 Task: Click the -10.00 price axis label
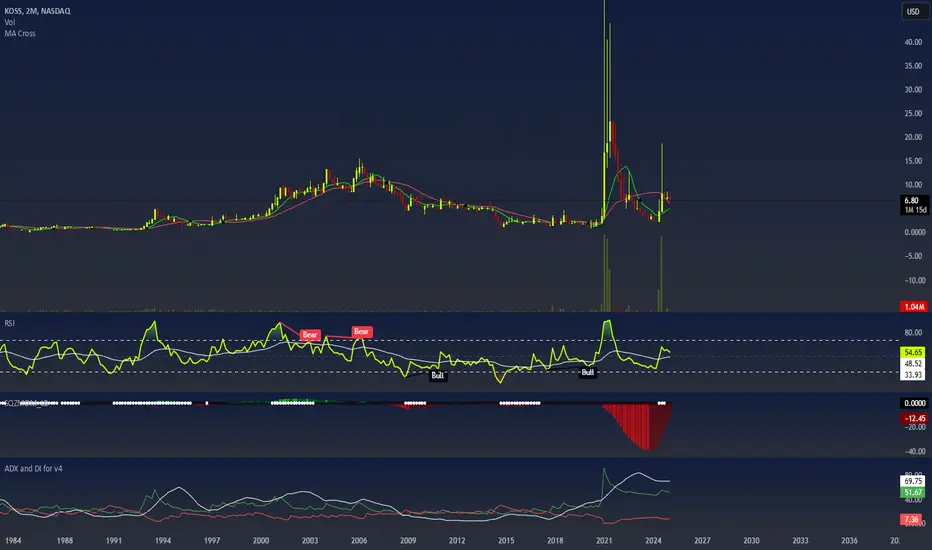click(914, 280)
